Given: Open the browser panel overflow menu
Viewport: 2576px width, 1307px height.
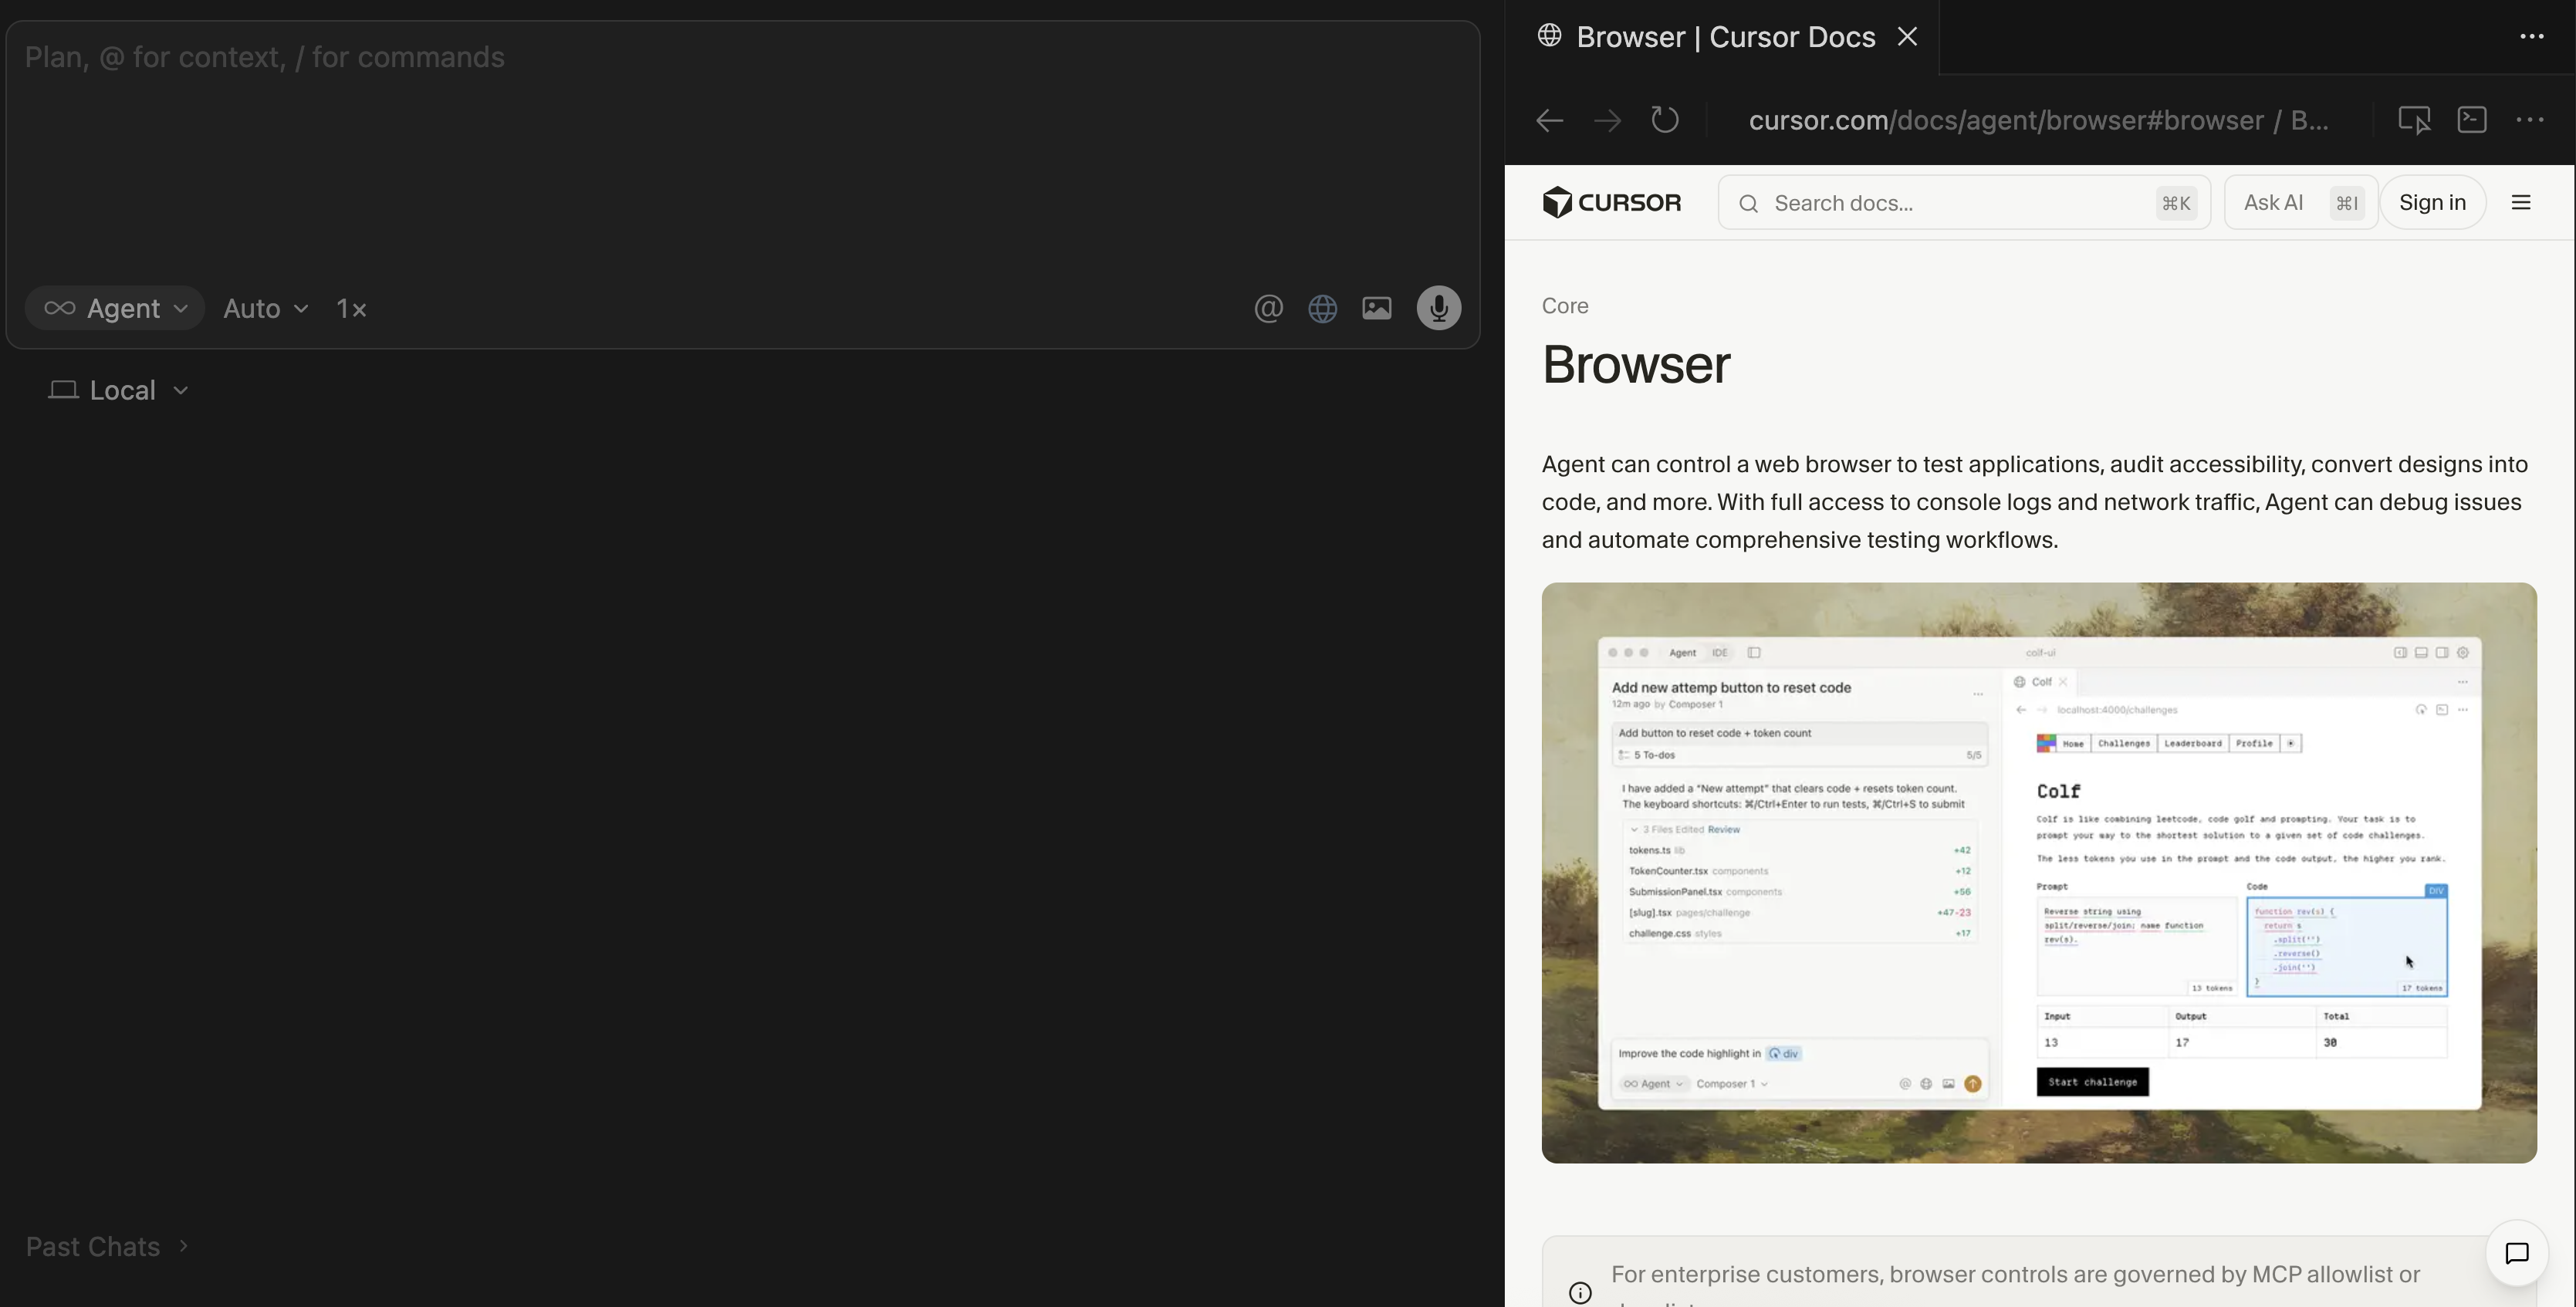Looking at the screenshot, I should coord(2530,119).
